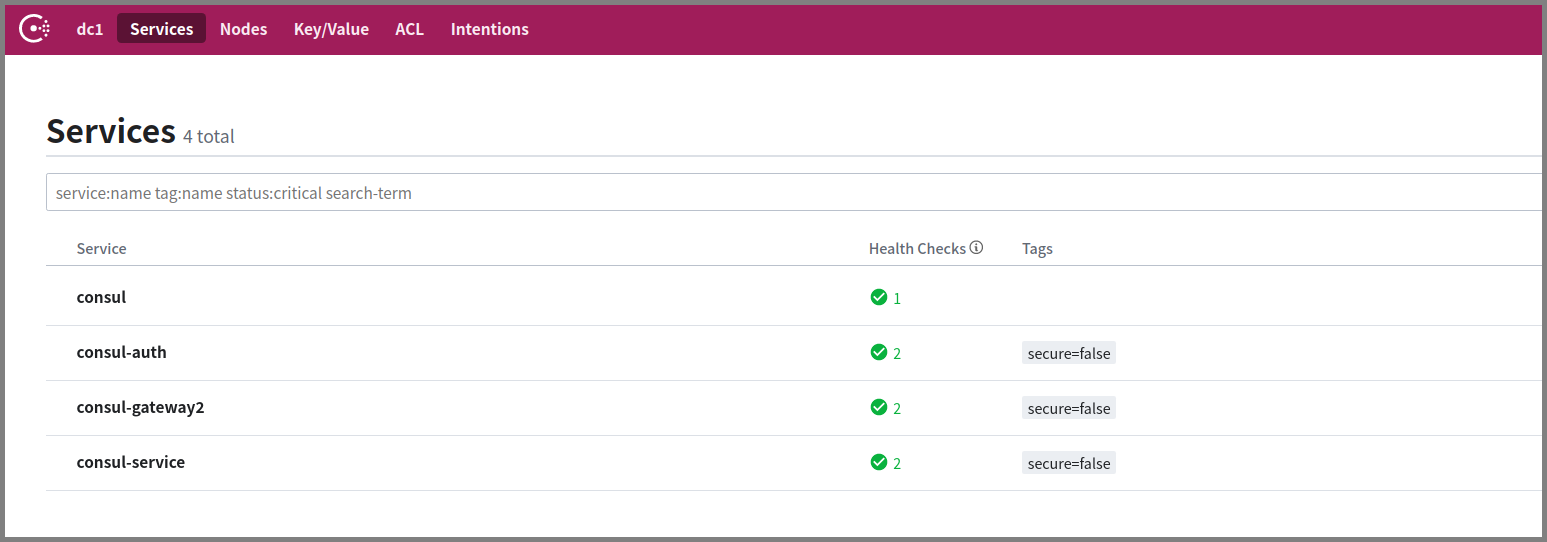Focus the services search filter field

click(794, 192)
